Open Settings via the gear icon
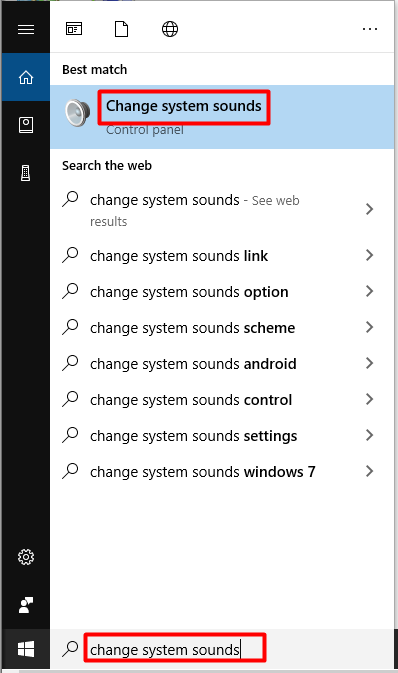 coord(26,557)
